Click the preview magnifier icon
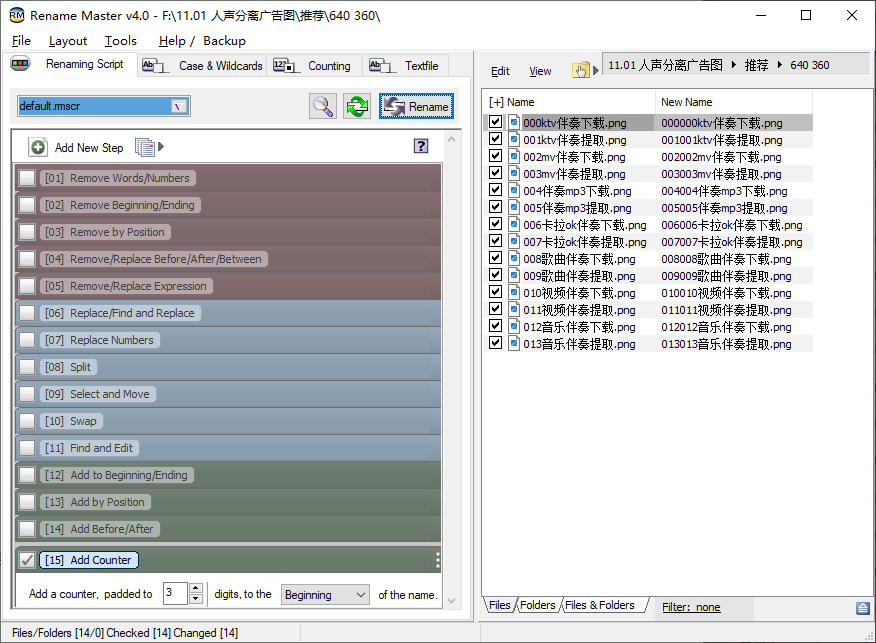This screenshot has height=643, width=876. (323, 106)
